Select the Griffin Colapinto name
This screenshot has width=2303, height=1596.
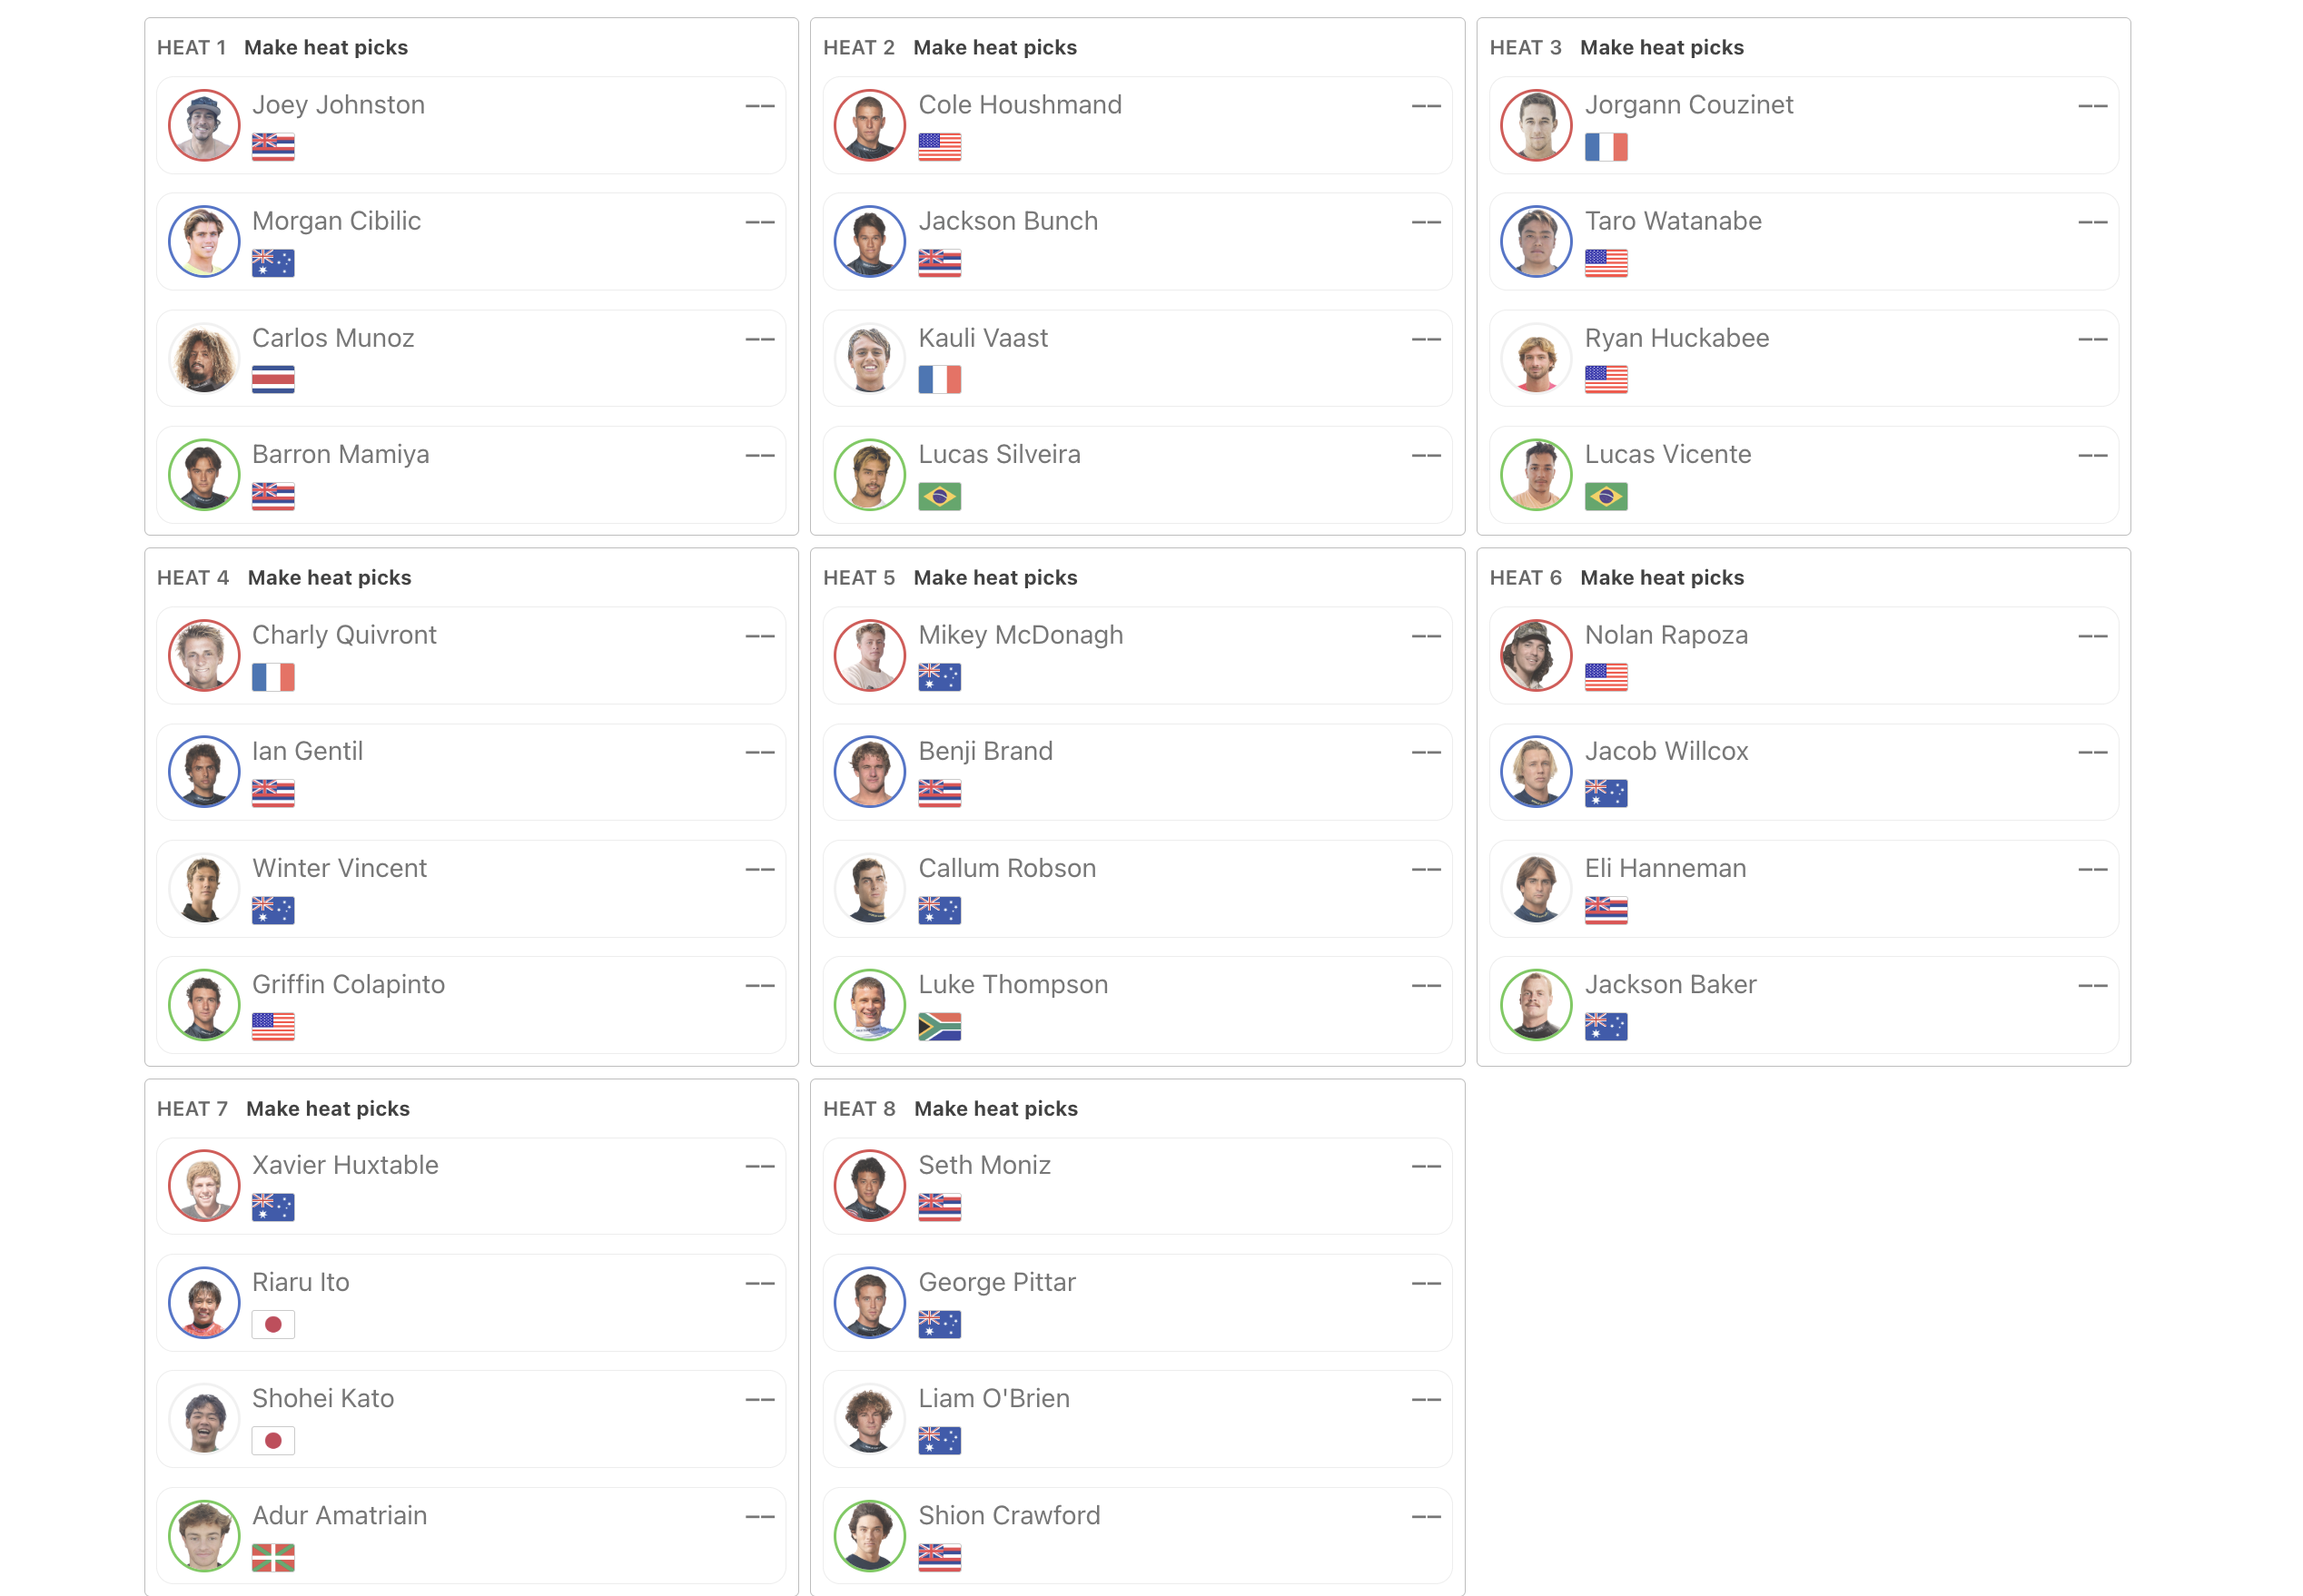click(x=348, y=985)
